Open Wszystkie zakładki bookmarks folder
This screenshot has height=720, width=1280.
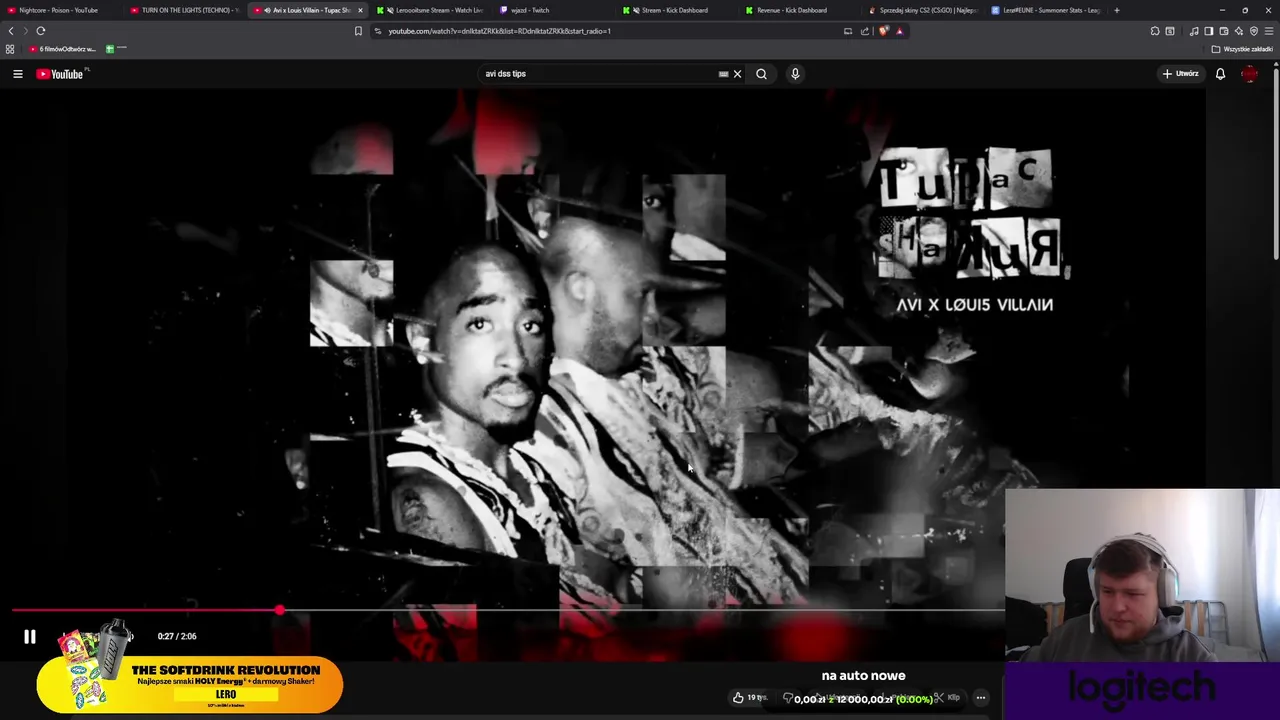pyautogui.click(x=1242, y=49)
